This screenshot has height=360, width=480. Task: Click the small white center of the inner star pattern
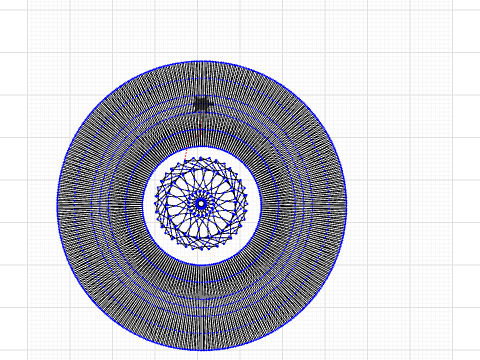pyautogui.click(x=201, y=203)
